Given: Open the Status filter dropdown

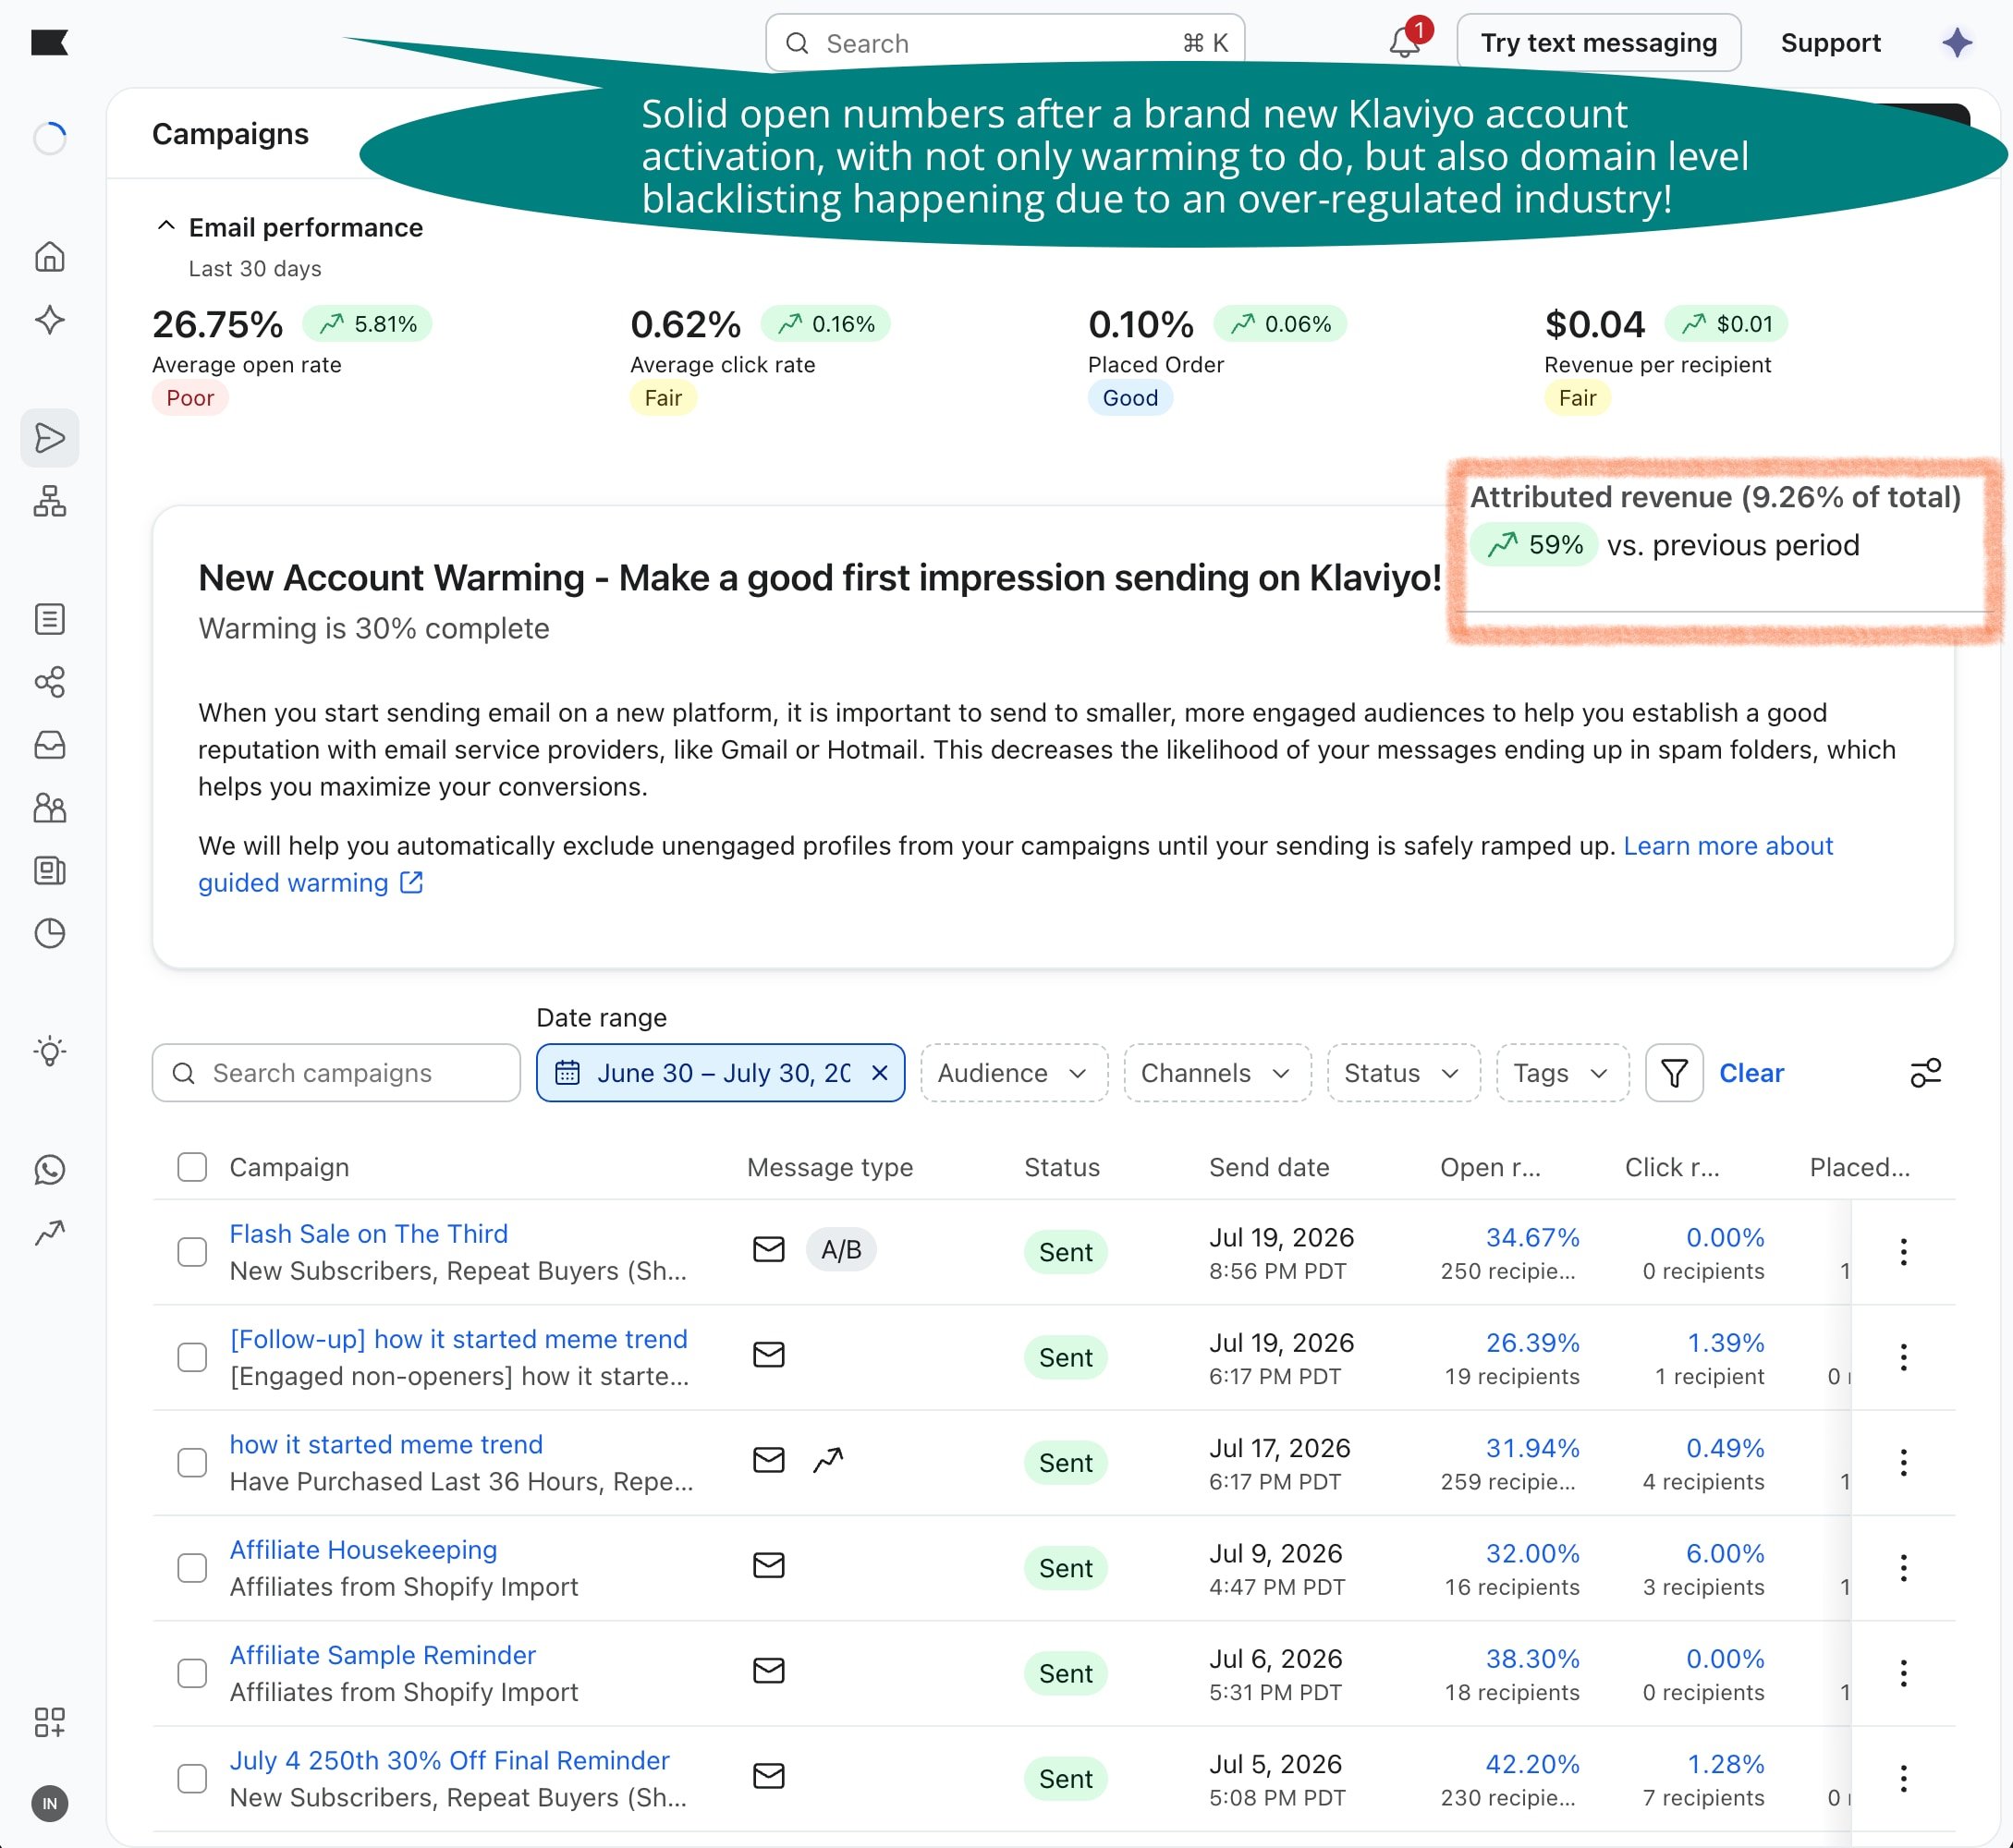Looking at the screenshot, I should [x=1403, y=1073].
